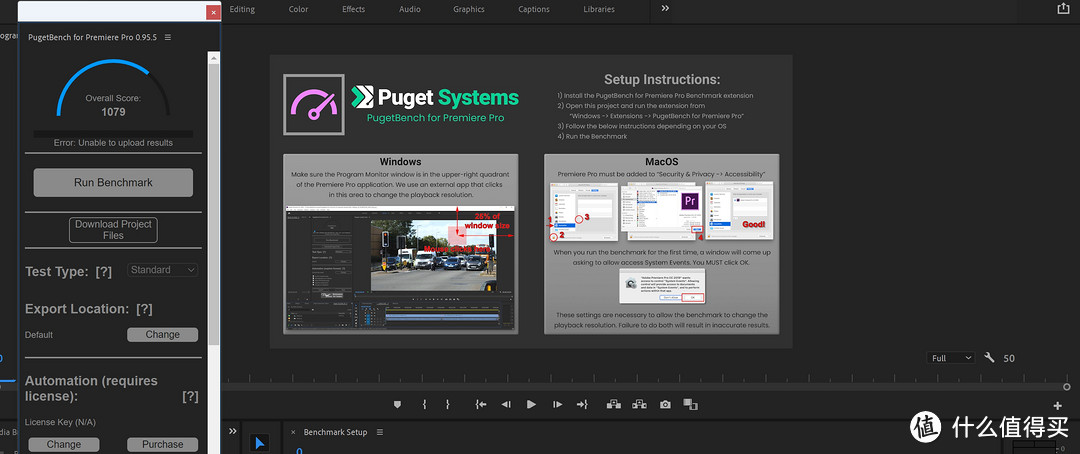This screenshot has width=1080, height=454.
Task: Select the Selection arrow tool
Action: (x=260, y=443)
